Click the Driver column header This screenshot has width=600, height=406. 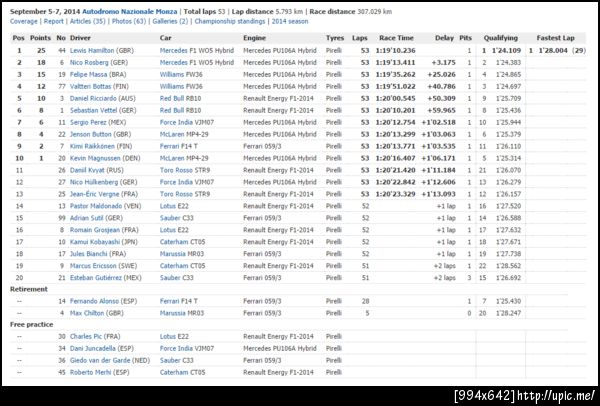(x=80, y=38)
